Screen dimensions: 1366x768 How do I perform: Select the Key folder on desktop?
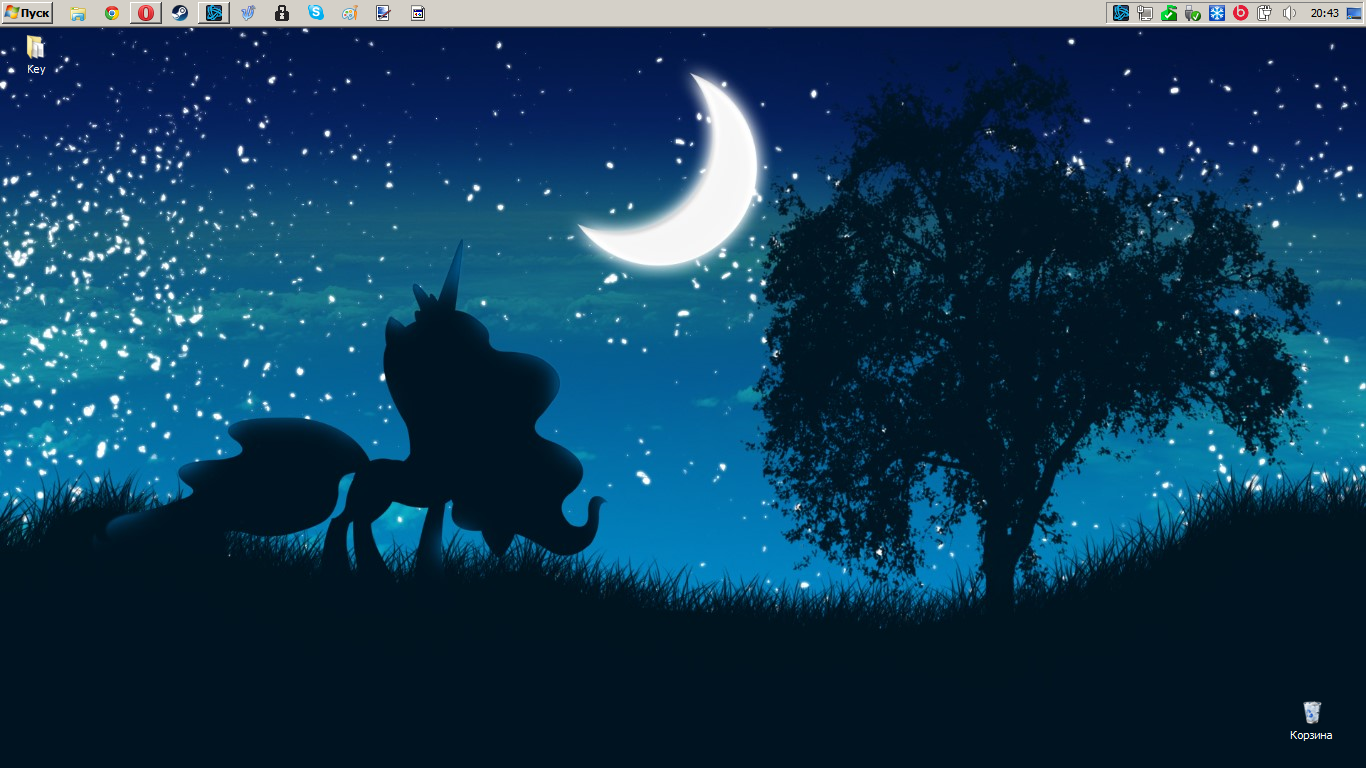[x=36, y=55]
